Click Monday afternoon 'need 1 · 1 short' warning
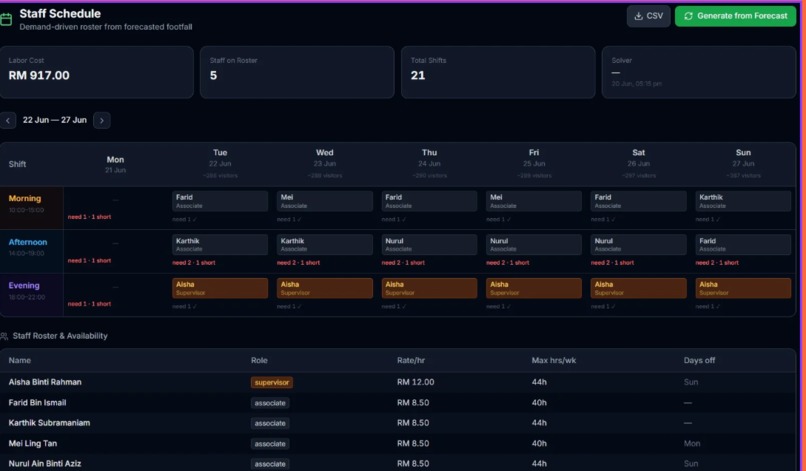This screenshot has height=471, width=806. tap(89, 261)
